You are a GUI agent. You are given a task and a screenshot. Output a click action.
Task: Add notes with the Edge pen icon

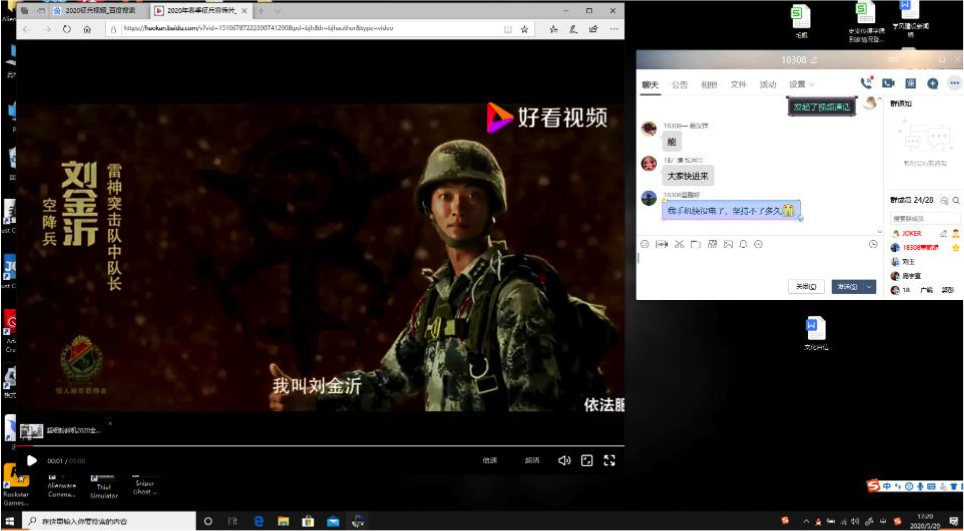573,29
